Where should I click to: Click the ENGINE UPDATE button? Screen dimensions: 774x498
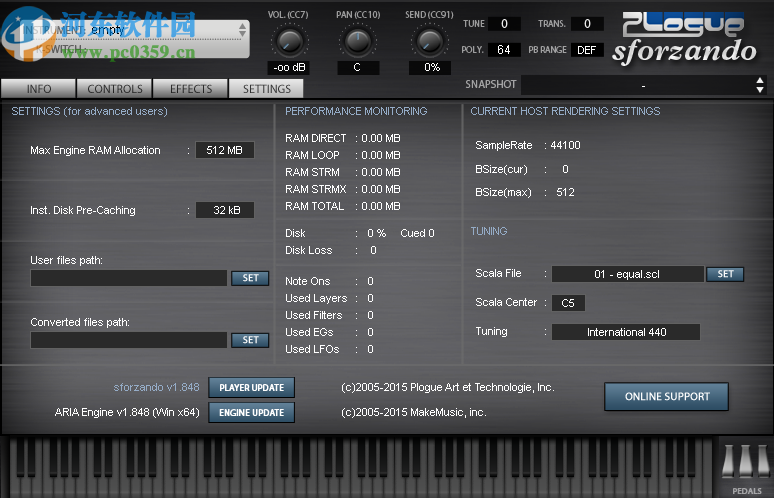[251, 412]
